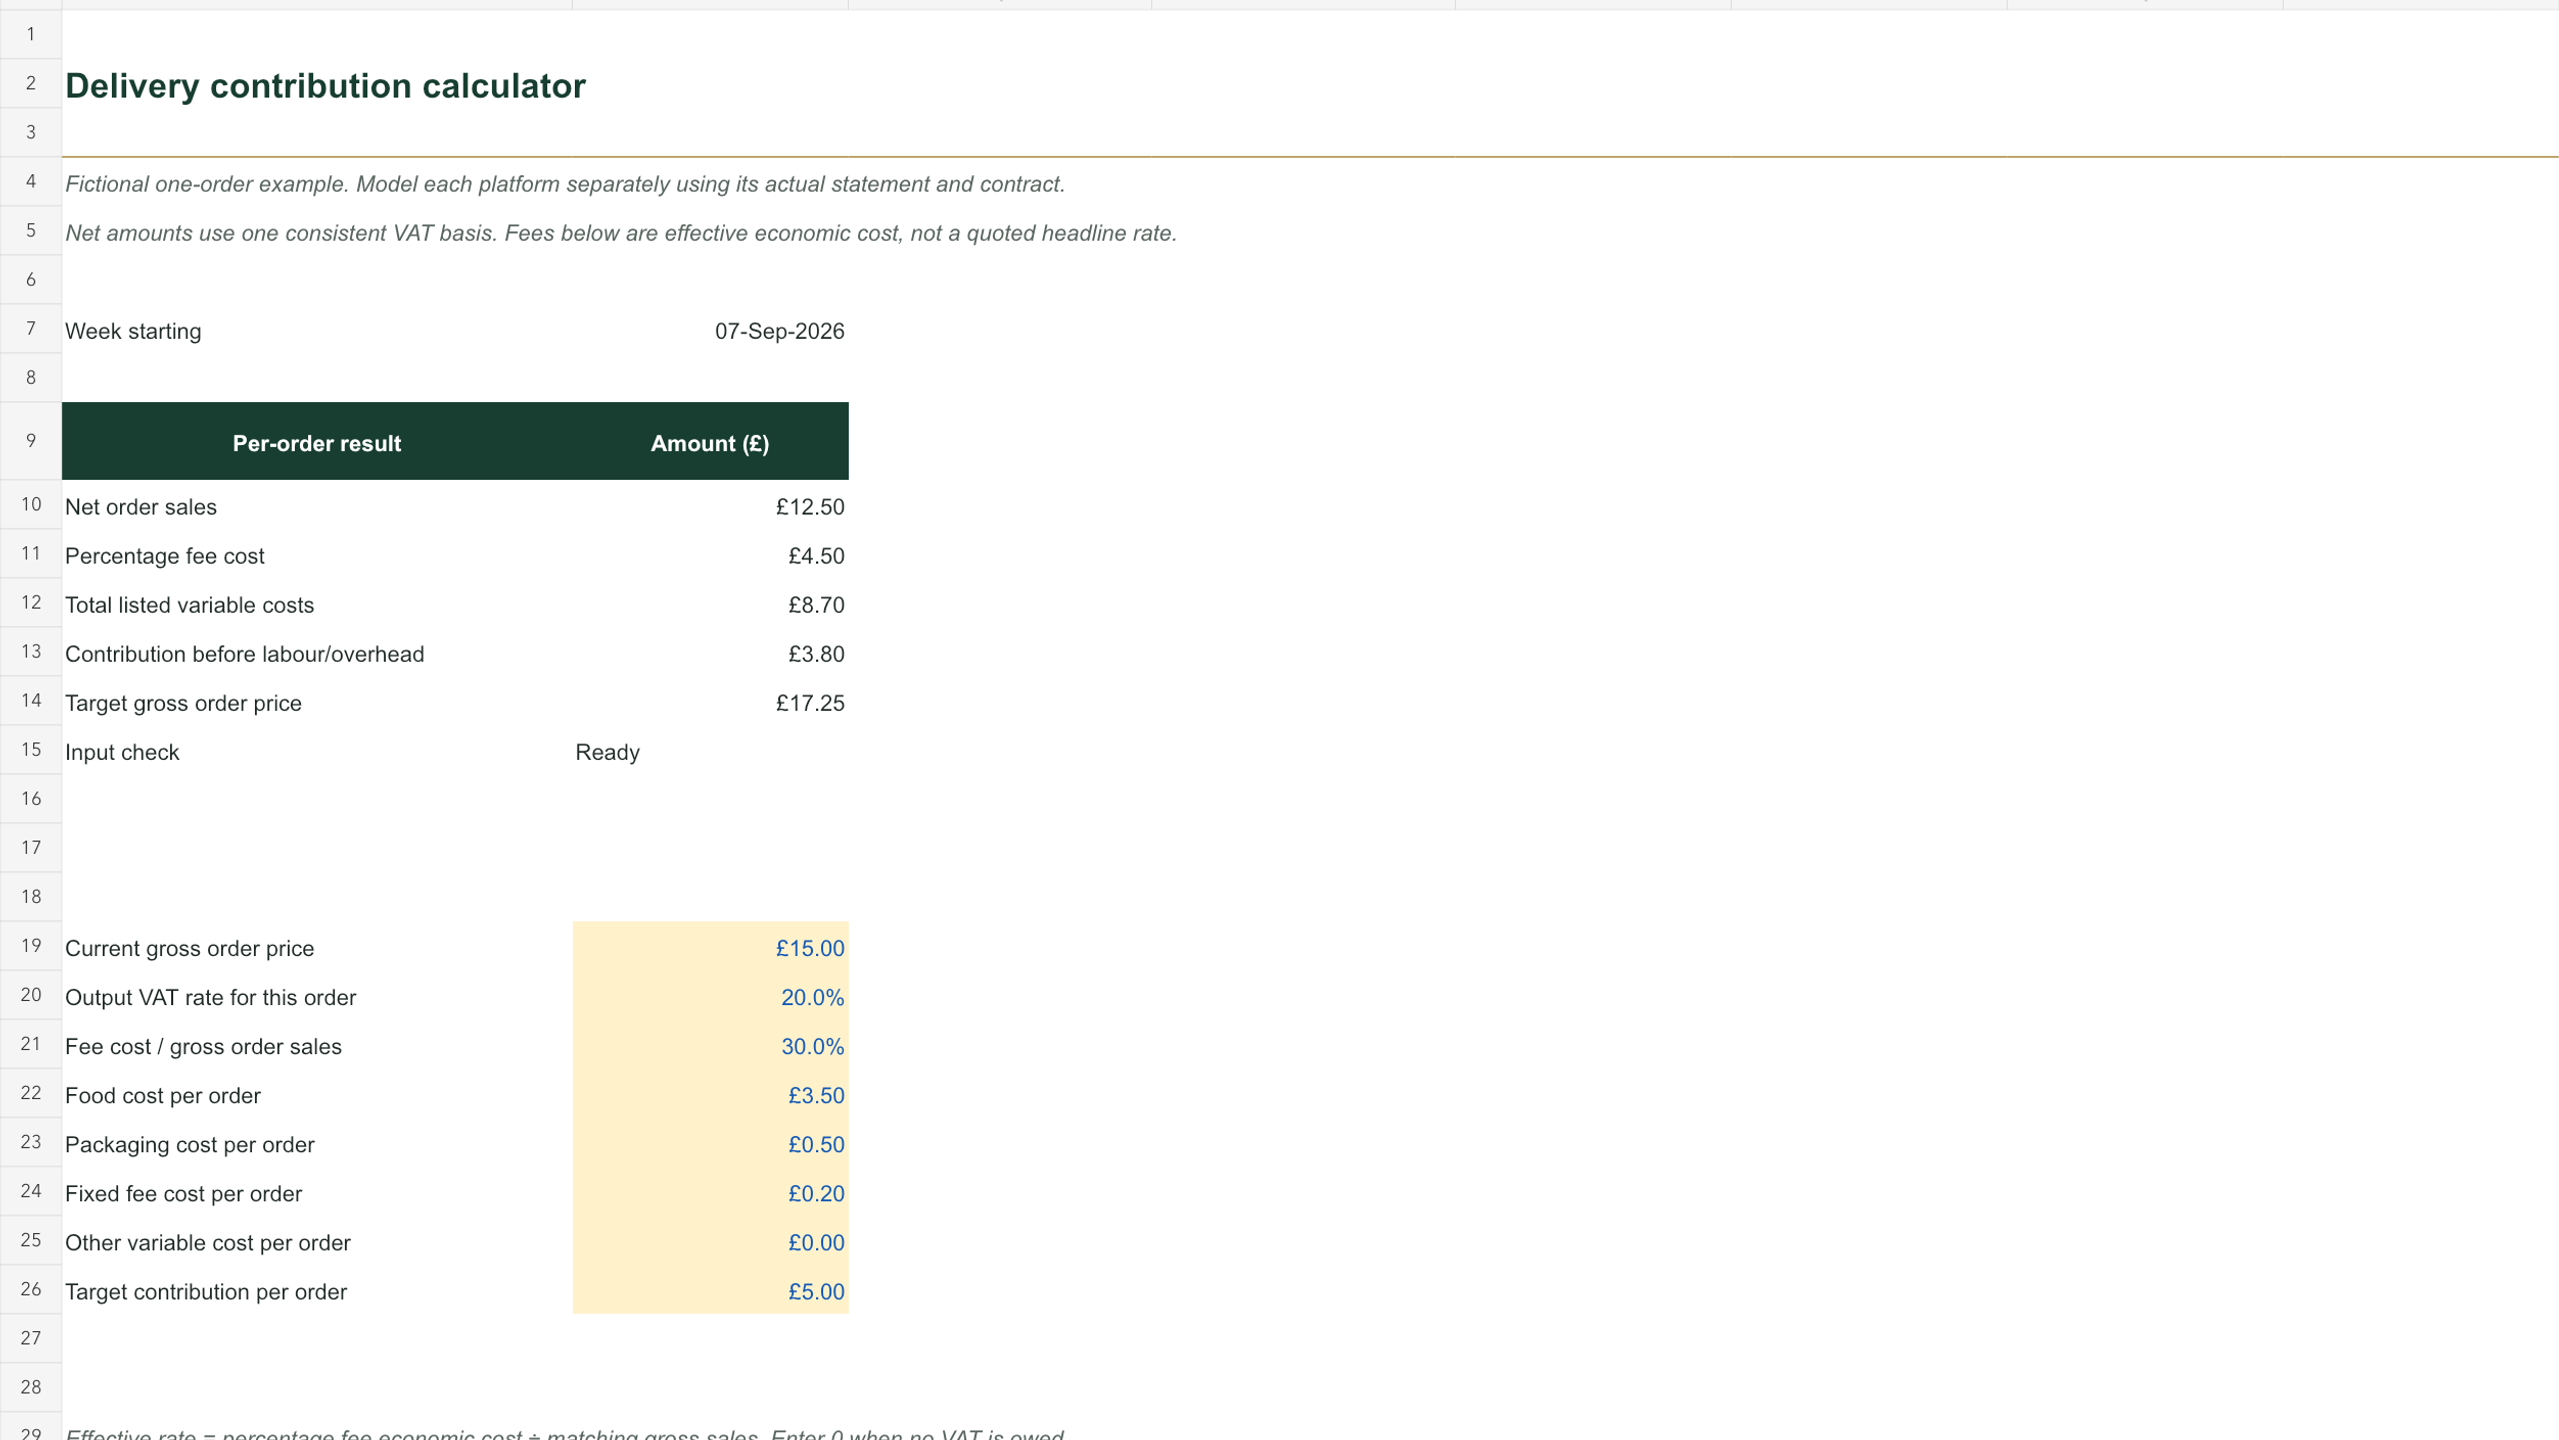Click the 'Target gross order price' label
Image resolution: width=2559 pixels, height=1440 pixels.
183,703
